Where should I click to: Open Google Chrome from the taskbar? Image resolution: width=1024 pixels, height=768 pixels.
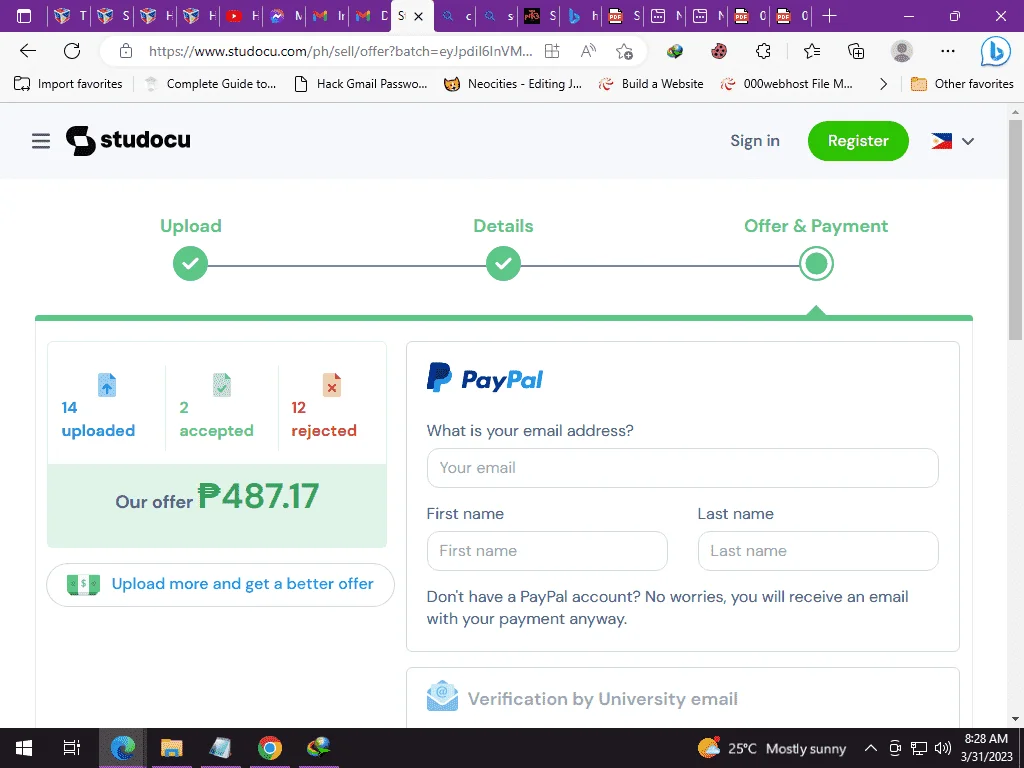point(270,748)
